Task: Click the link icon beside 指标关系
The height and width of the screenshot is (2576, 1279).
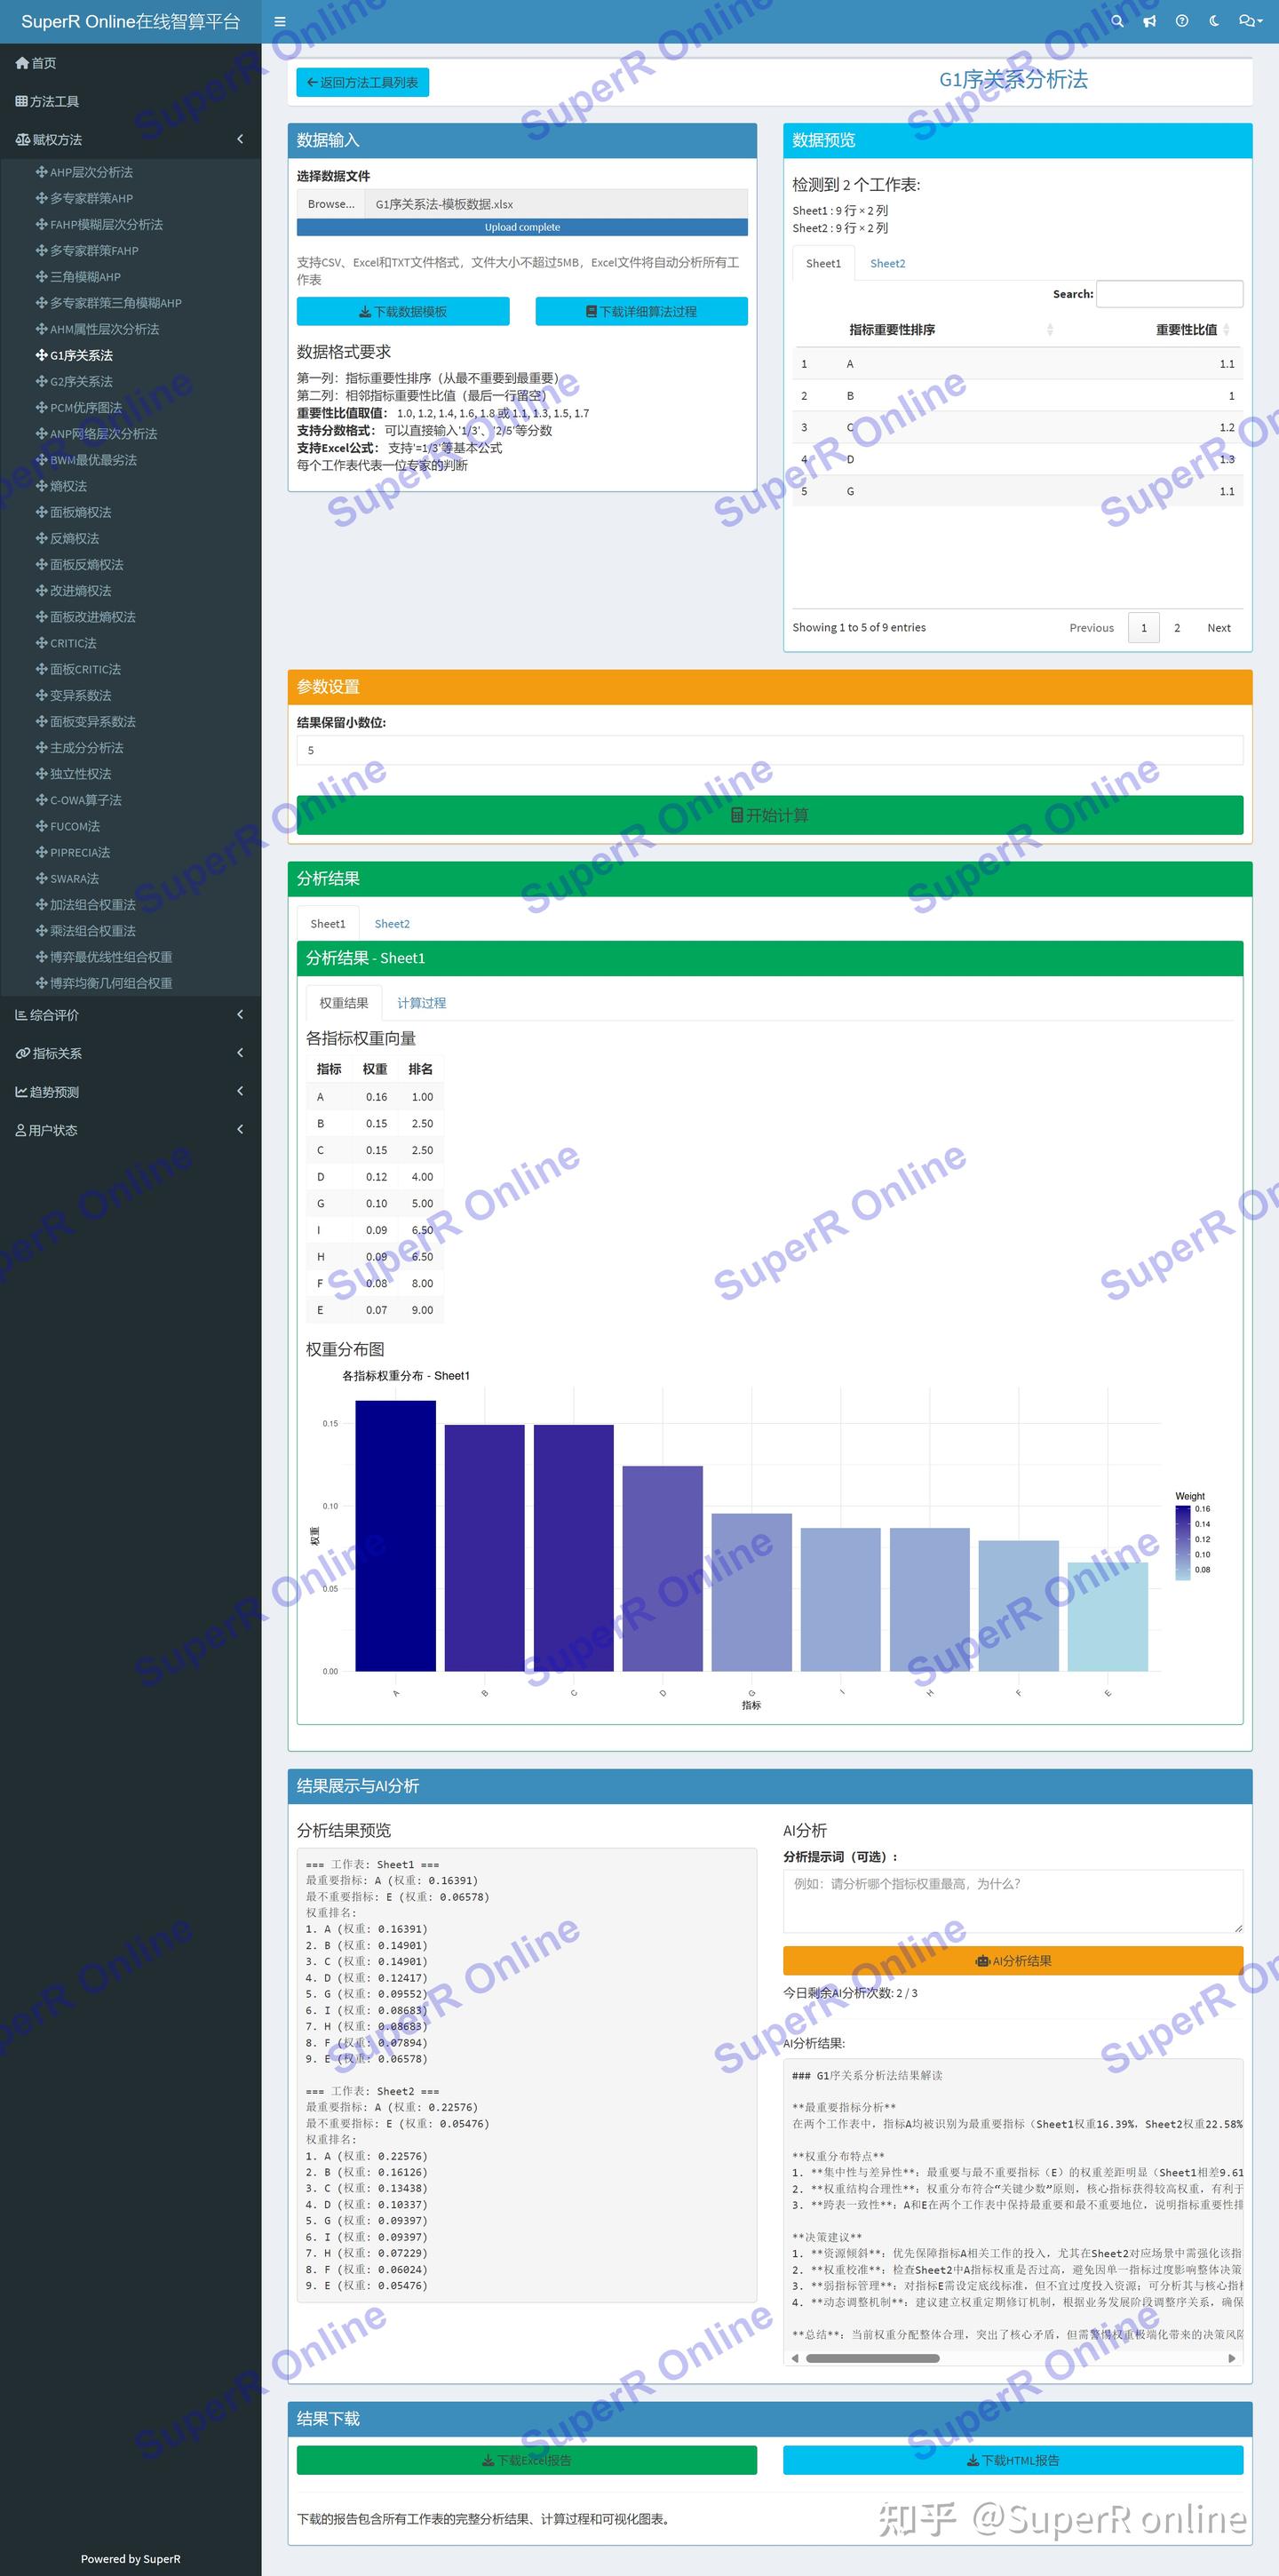Action: click(22, 1053)
